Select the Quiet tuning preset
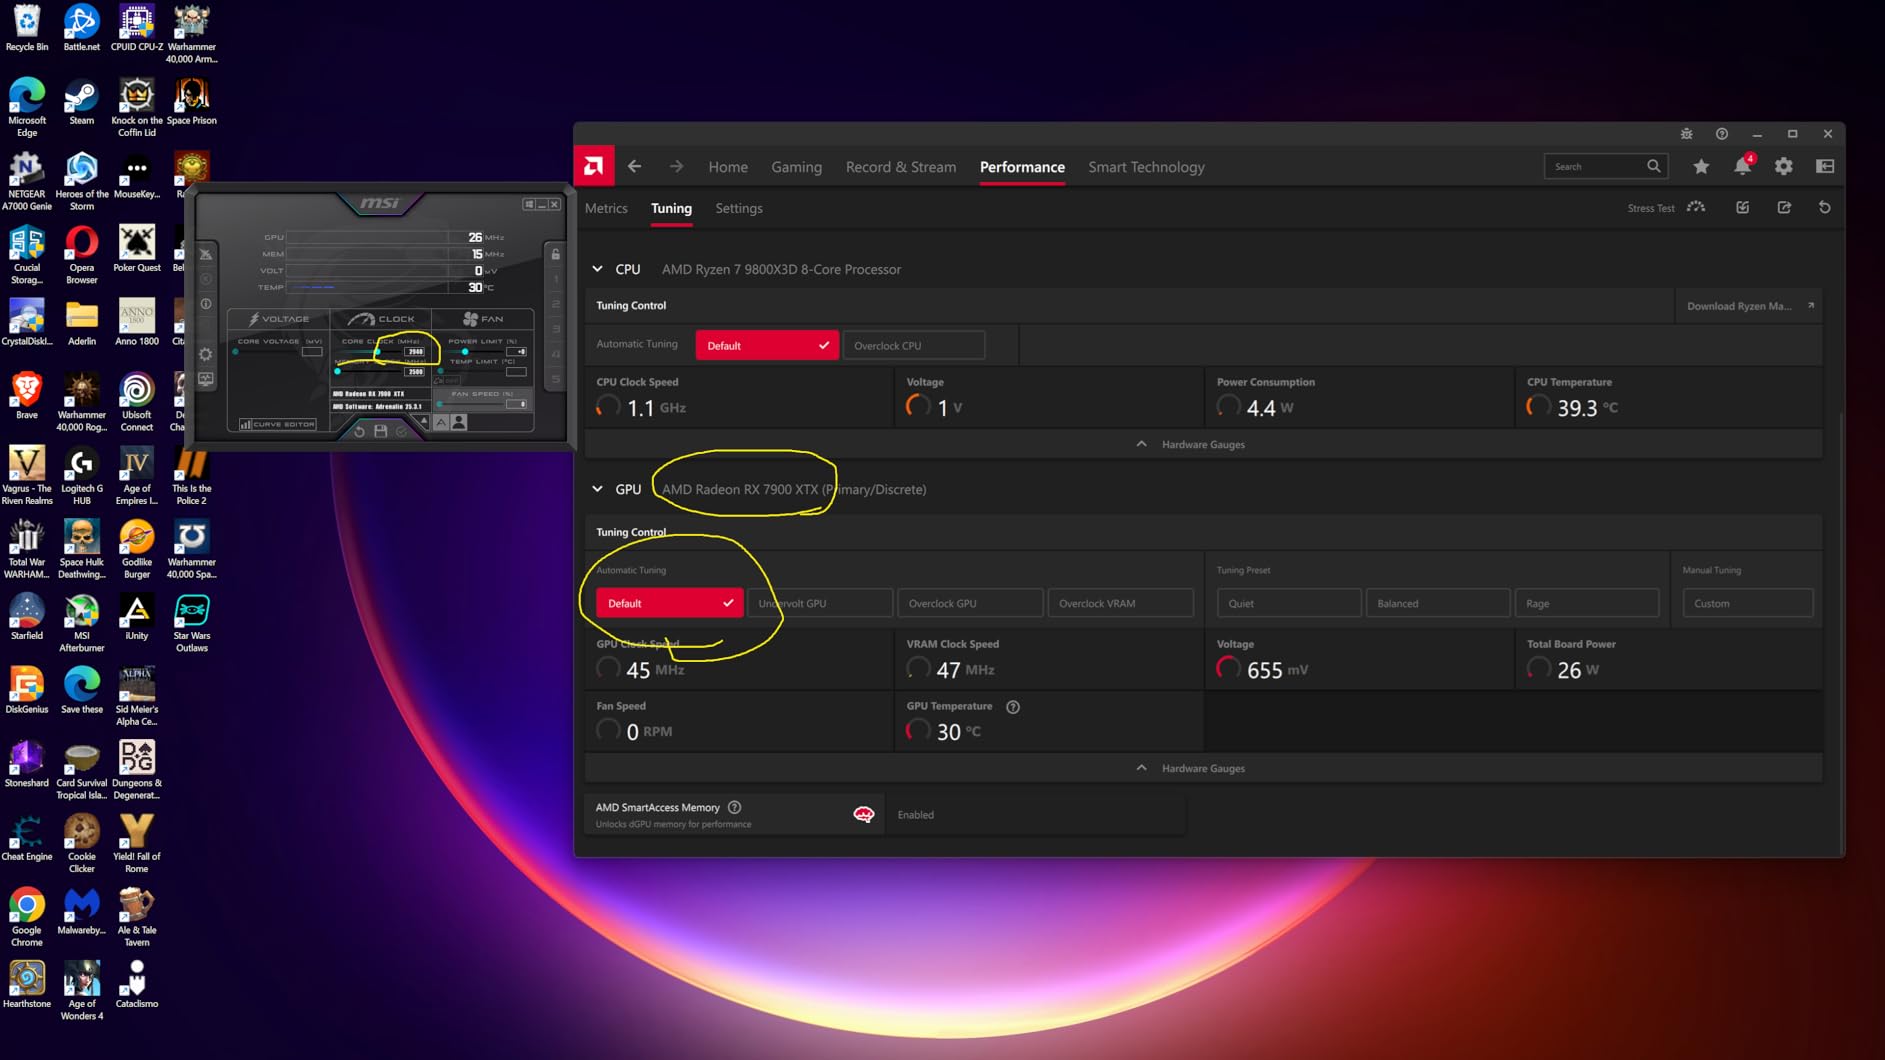Viewport: 1885px width, 1060px height. click(1289, 603)
